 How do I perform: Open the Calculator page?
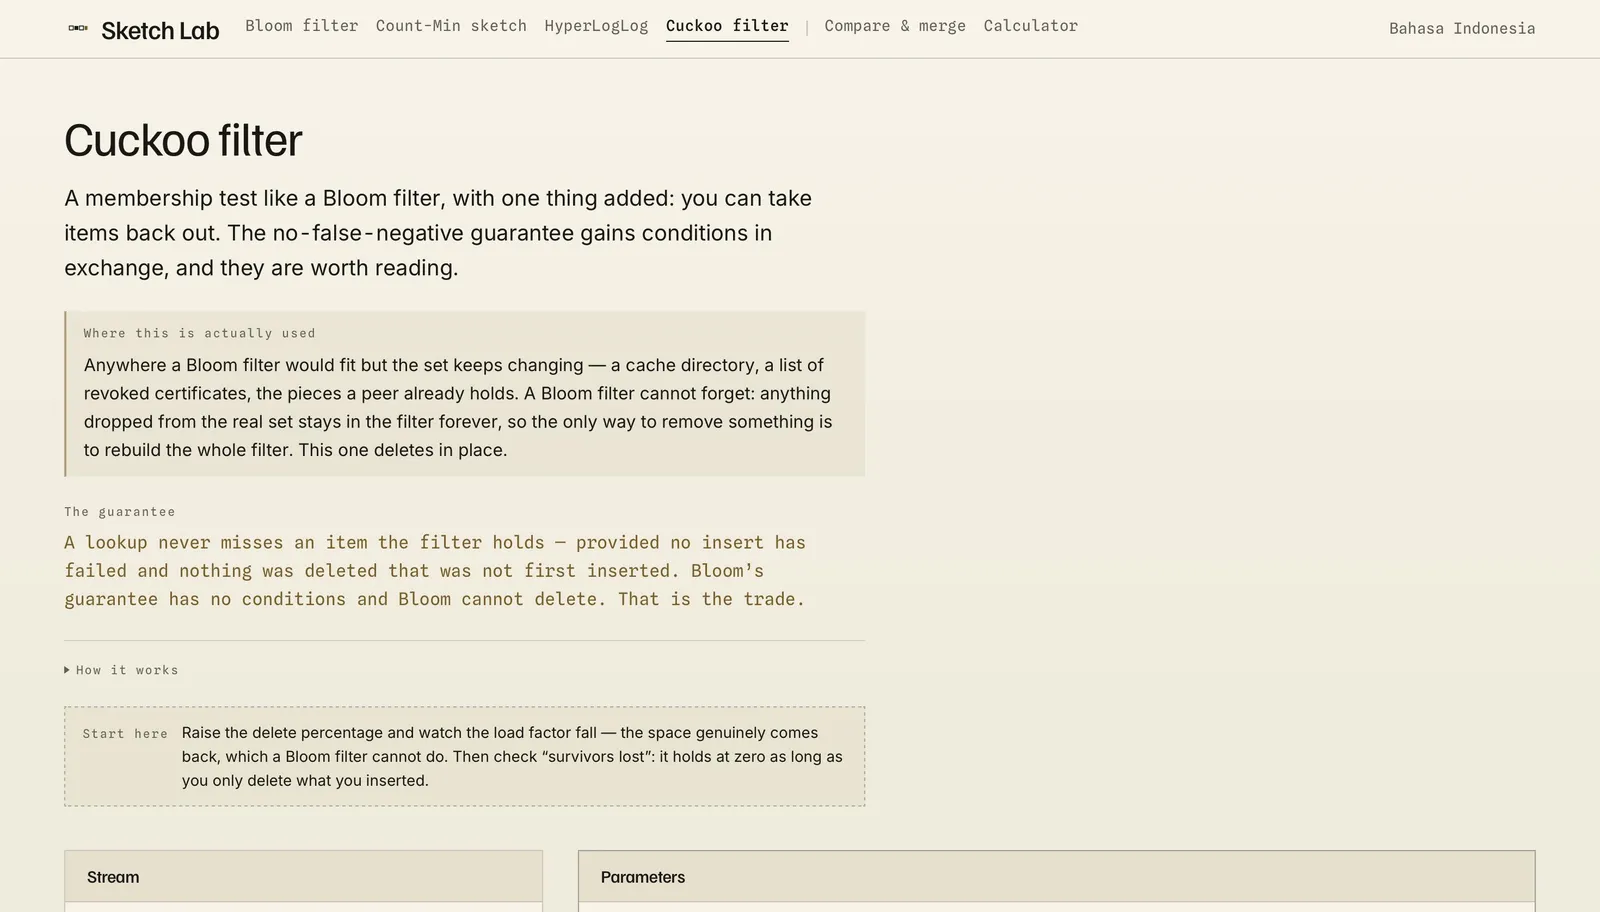pos(1031,26)
